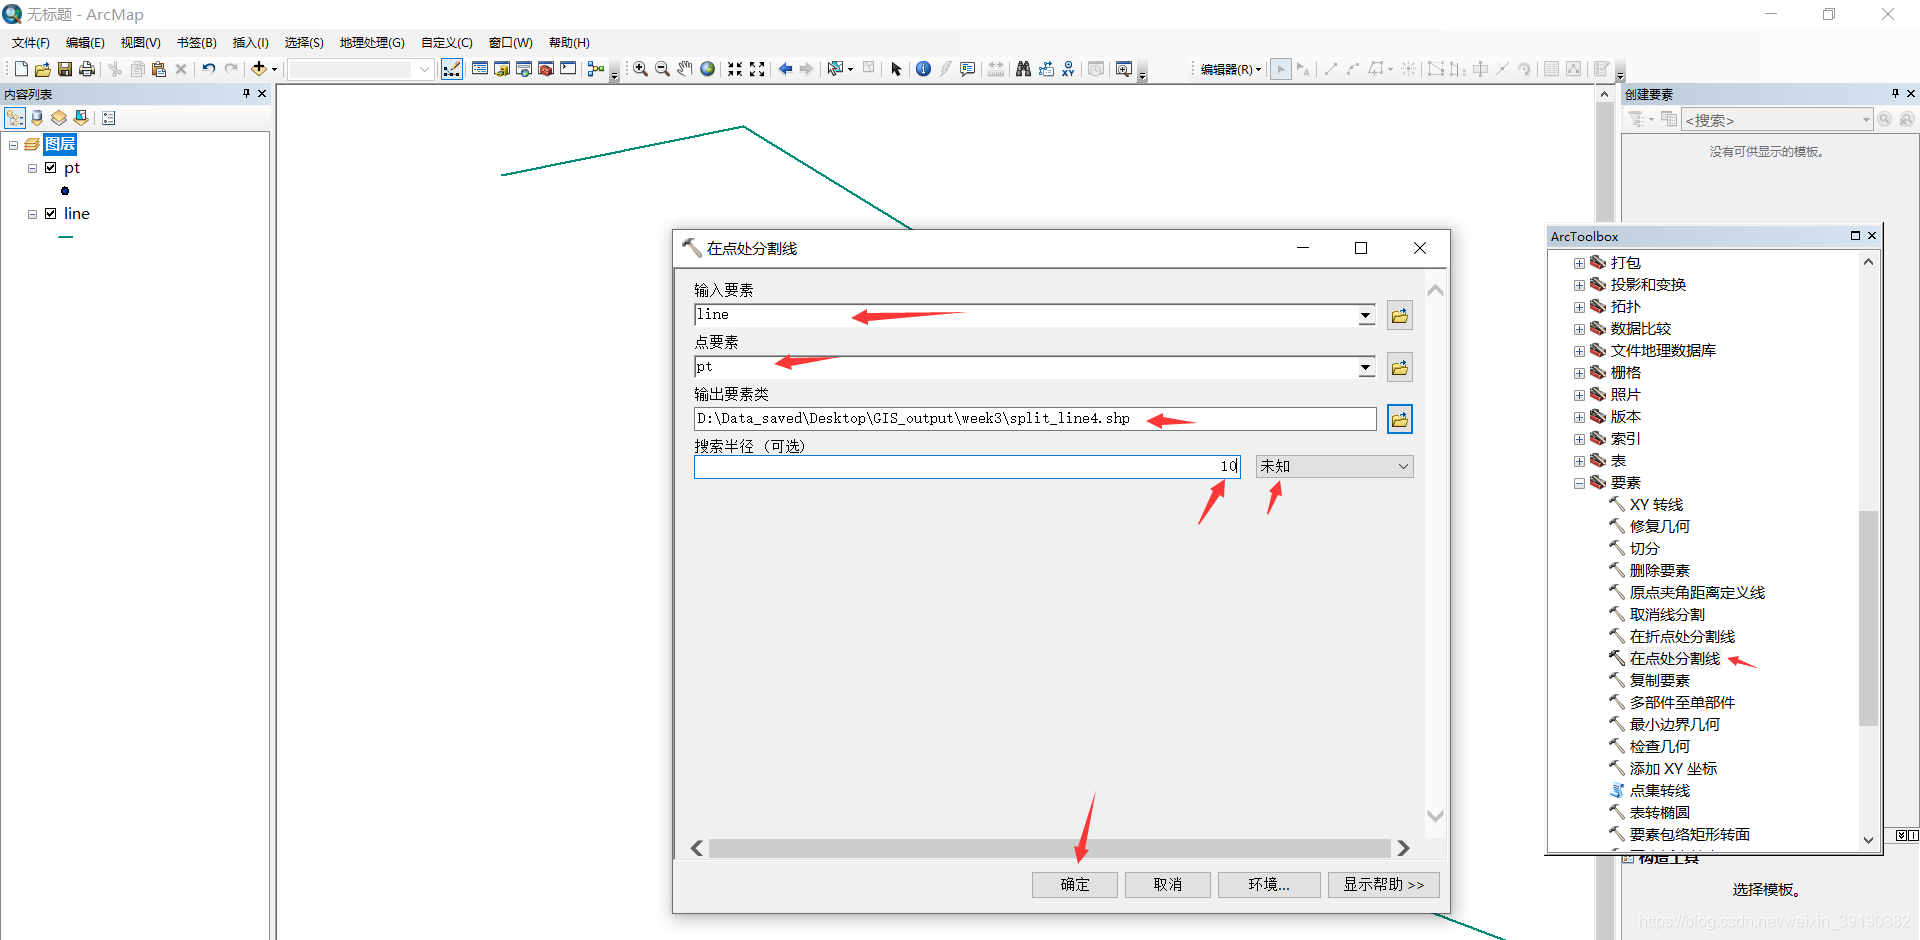Click the Add Data plus icon
Image resolution: width=1920 pixels, height=940 pixels.
pyautogui.click(x=259, y=69)
